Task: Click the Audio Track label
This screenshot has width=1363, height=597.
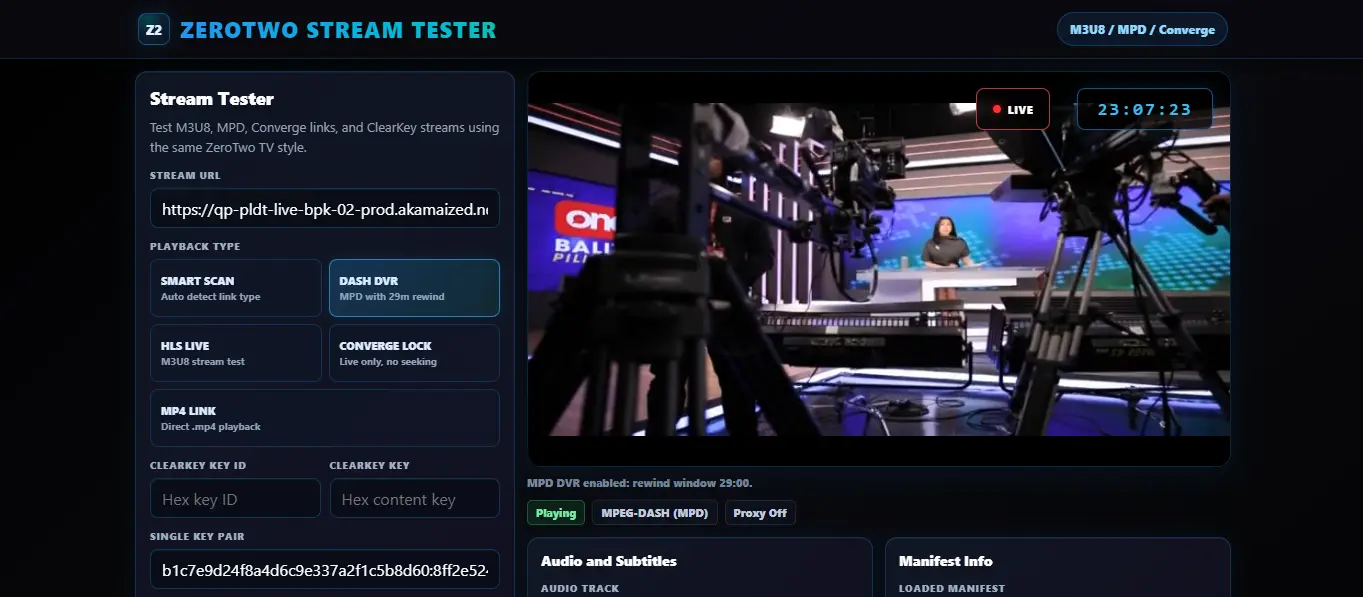Action: [580, 589]
